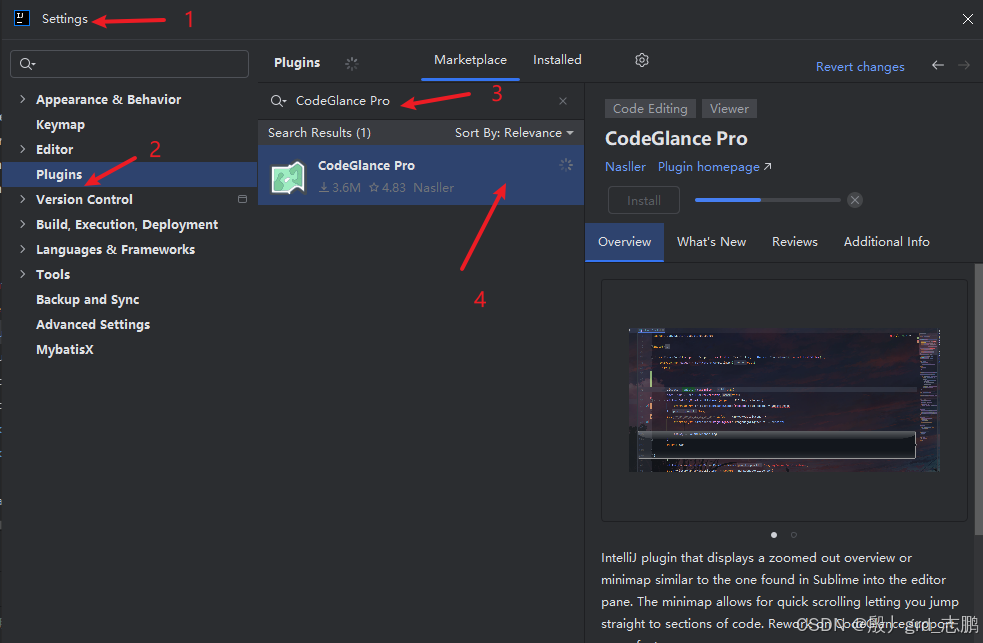Screen dimensions: 983x643
Task: Click the CodeGlance Pro title heading
Action: pos(676,139)
